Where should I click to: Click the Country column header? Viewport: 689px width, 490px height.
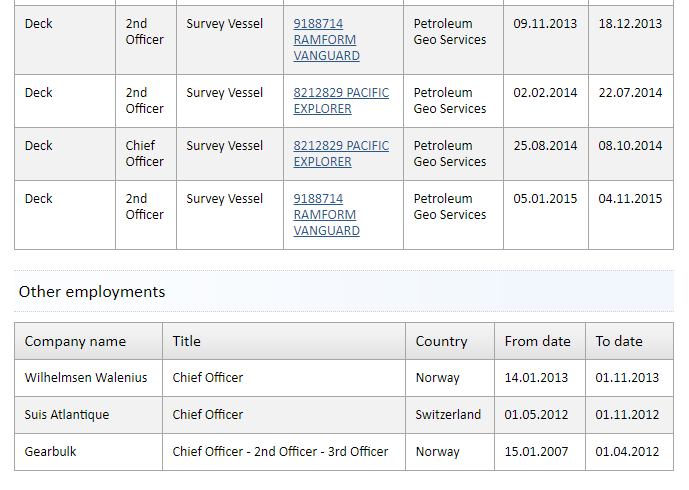coord(450,341)
